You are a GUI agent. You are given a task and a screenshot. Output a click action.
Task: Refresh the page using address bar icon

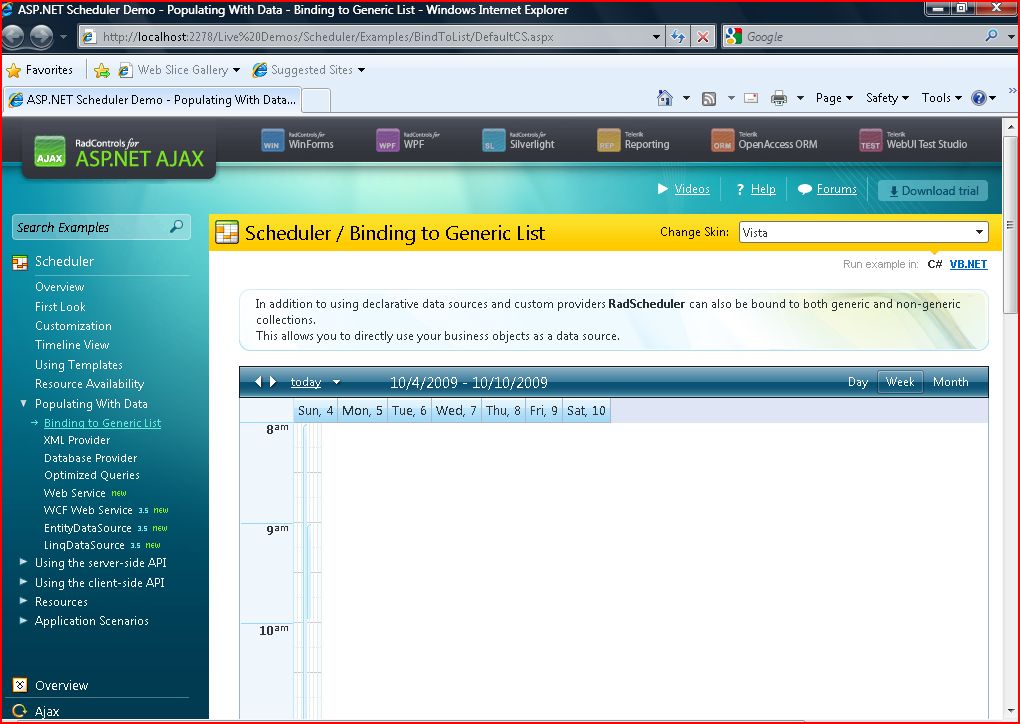pyautogui.click(x=678, y=37)
